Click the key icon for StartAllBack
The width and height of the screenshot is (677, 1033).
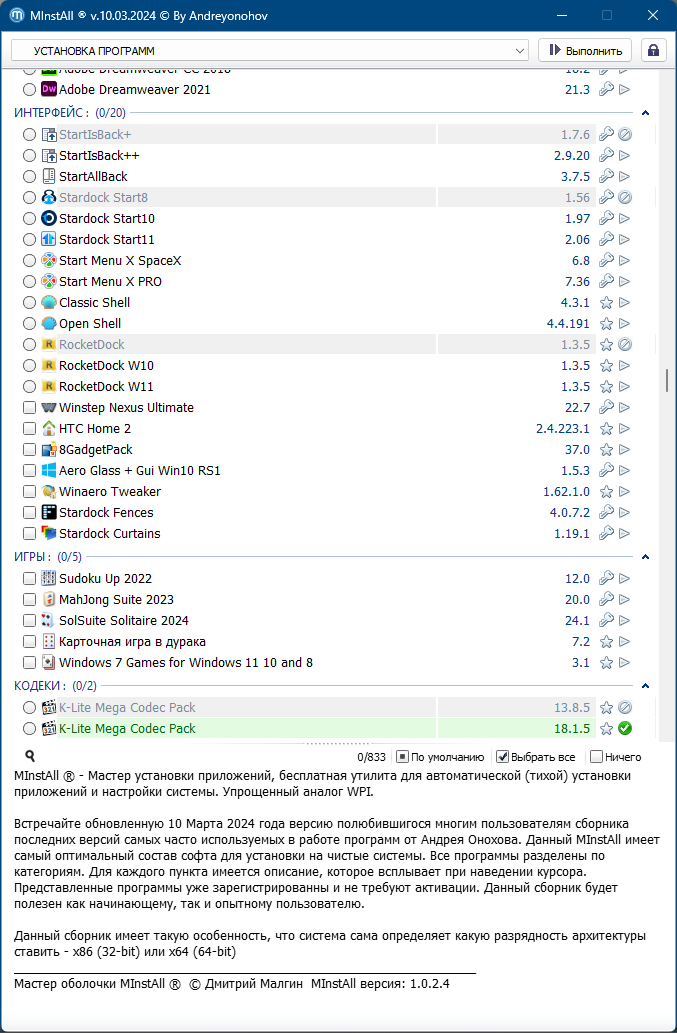point(606,177)
